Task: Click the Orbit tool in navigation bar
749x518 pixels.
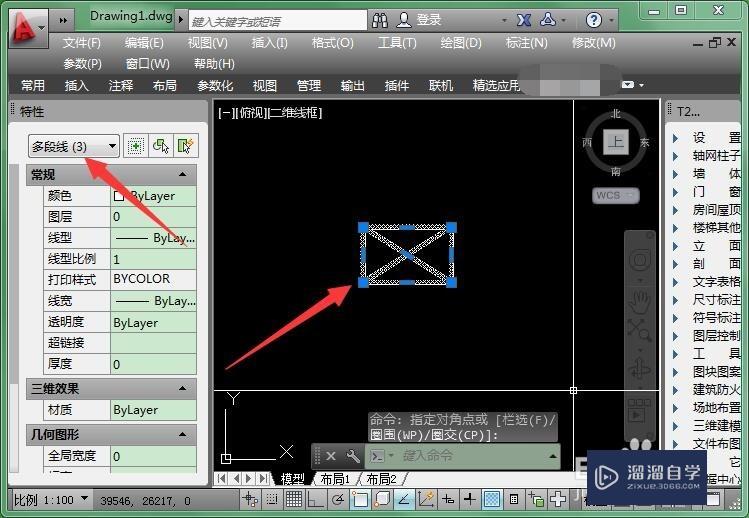Action: click(x=640, y=369)
